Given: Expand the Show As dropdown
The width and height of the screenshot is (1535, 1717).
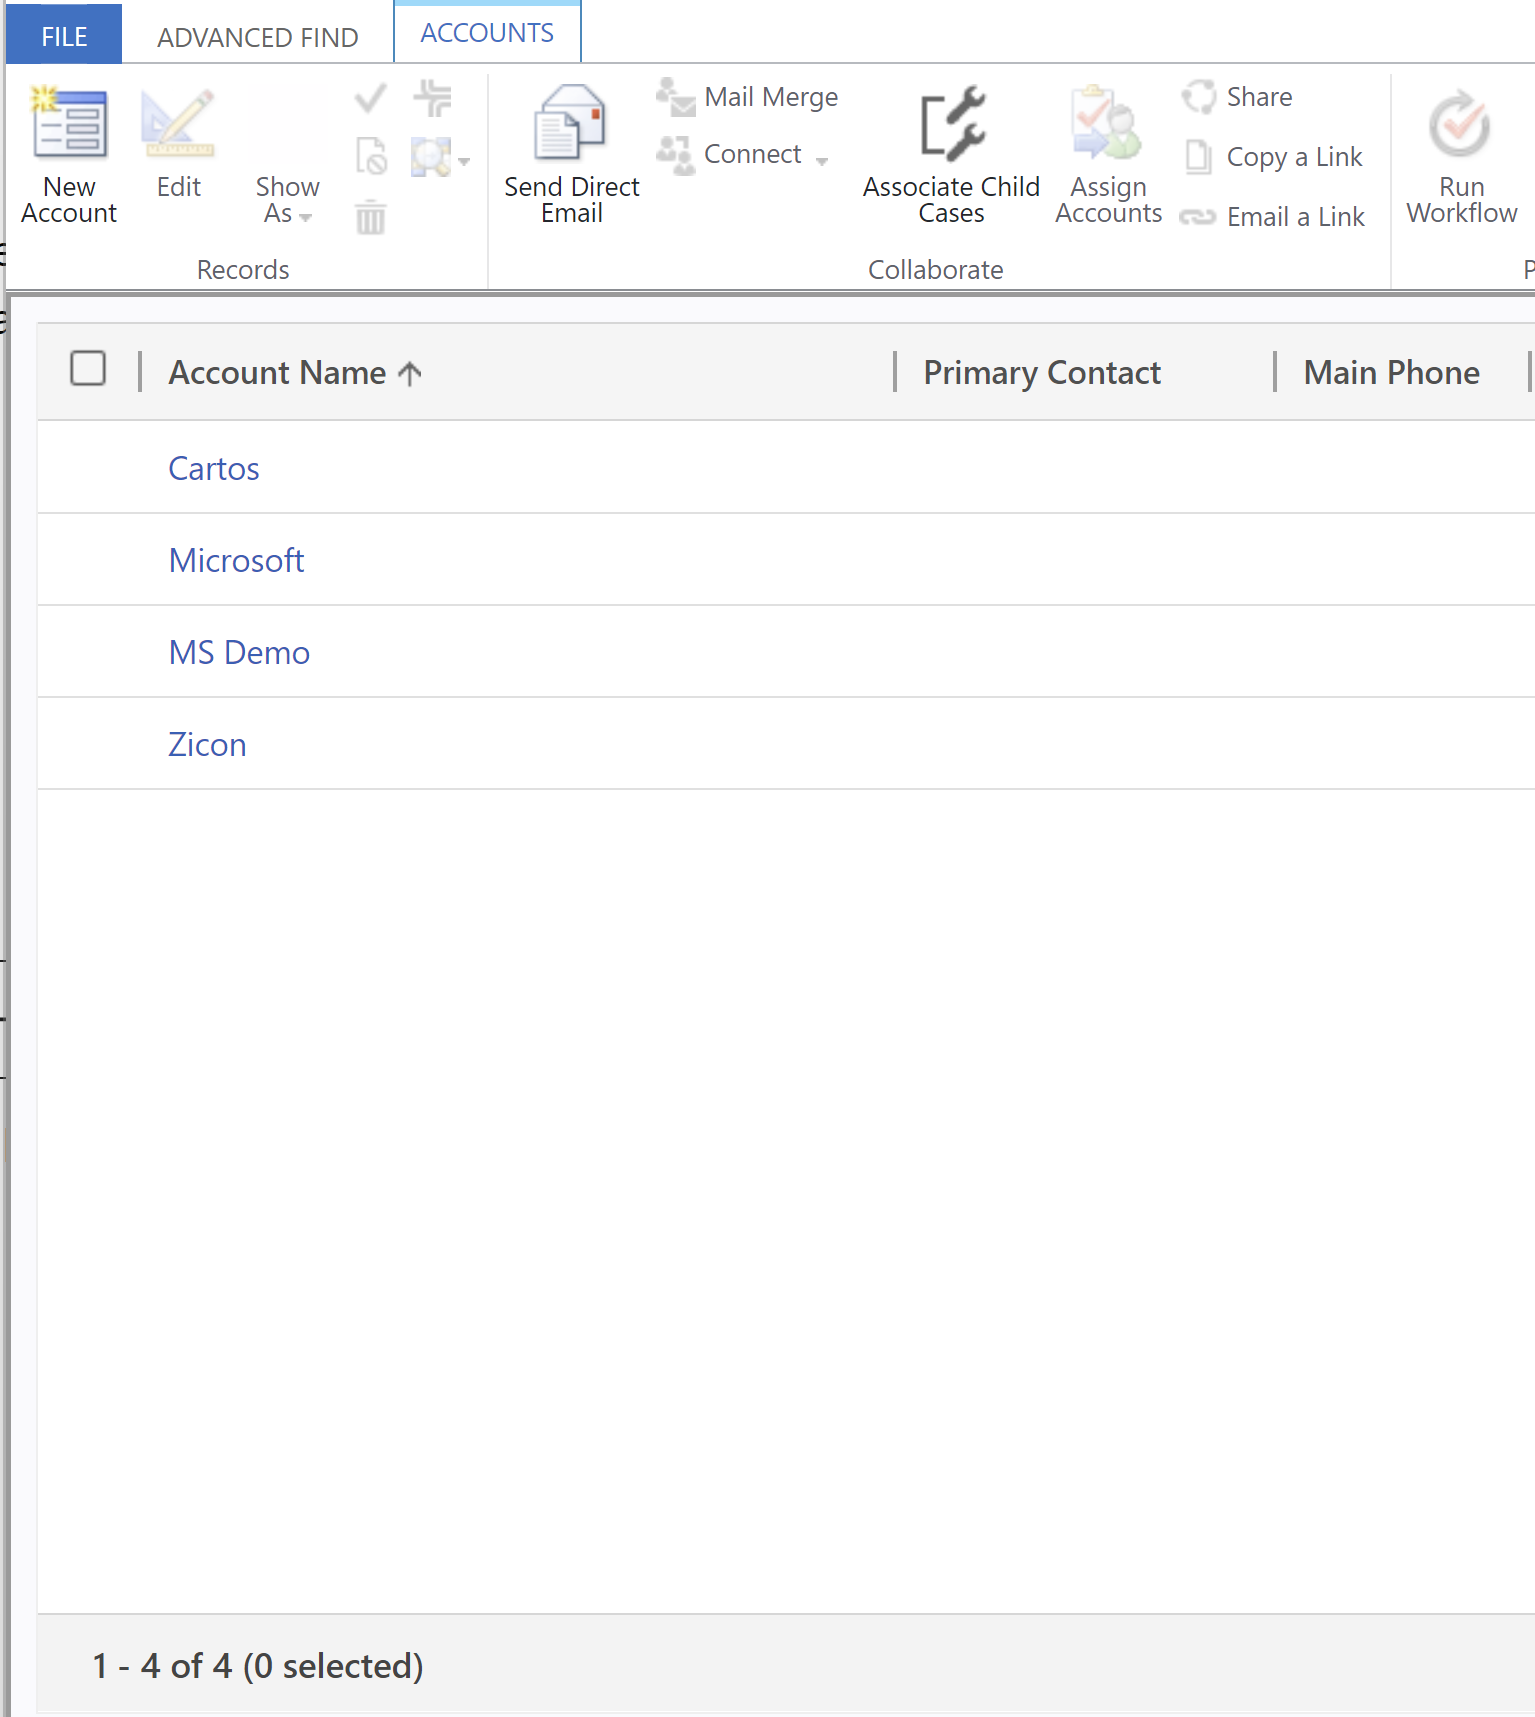Looking at the screenshot, I should click(x=287, y=200).
